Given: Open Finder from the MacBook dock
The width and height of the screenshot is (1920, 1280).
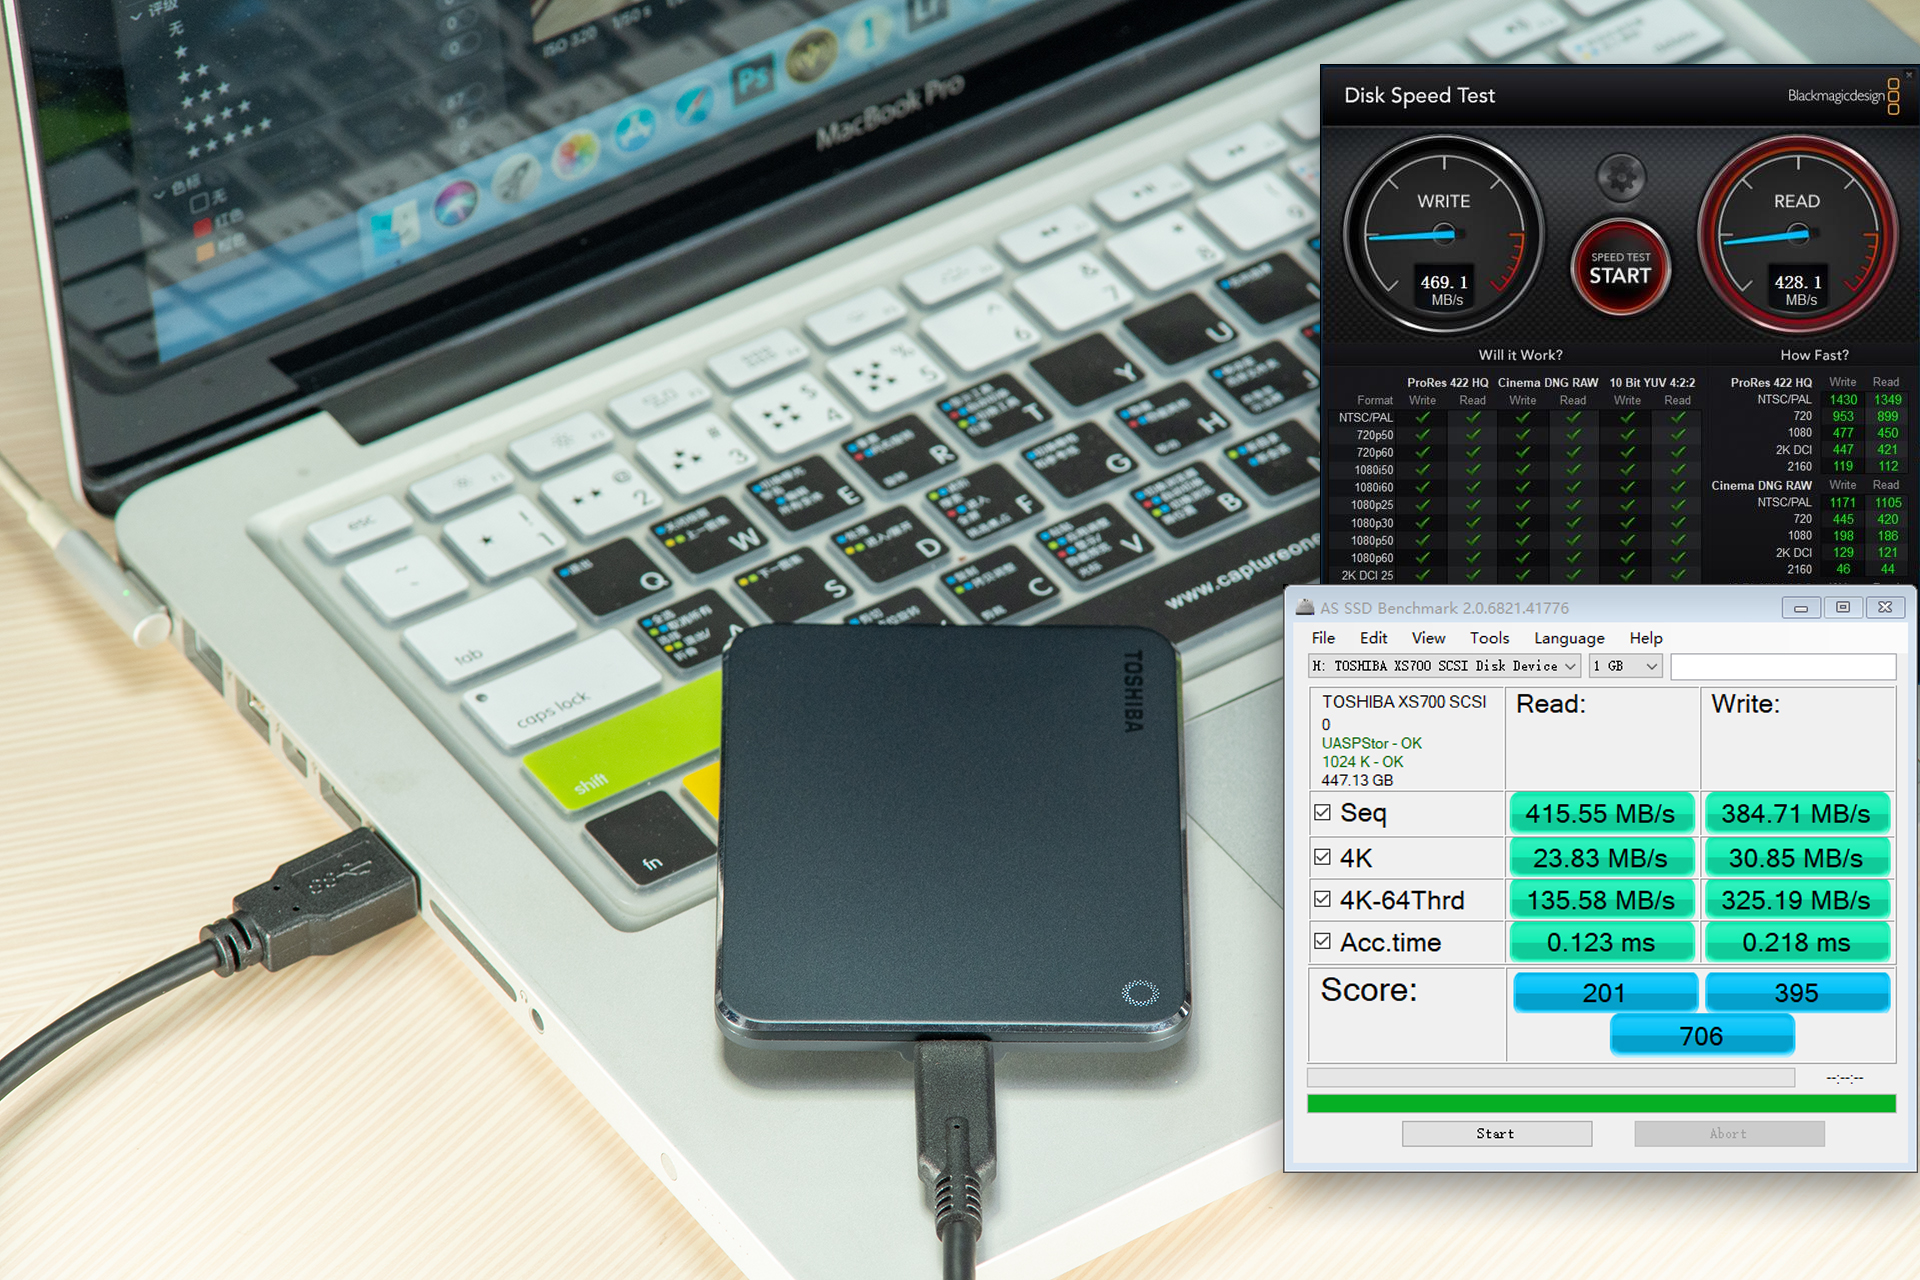Looking at the screenshot, I should coord(396,229).
